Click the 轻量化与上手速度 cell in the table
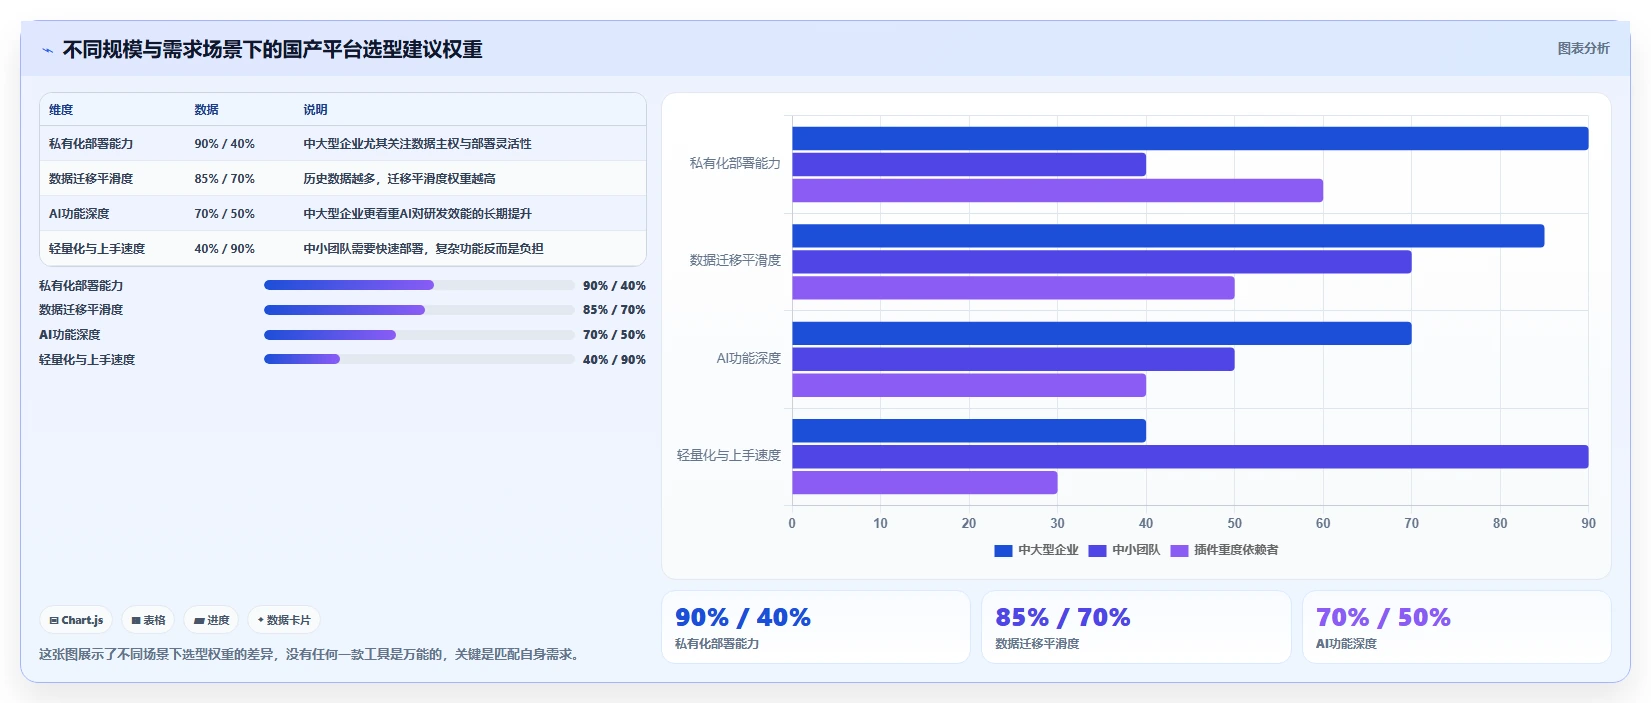The width and height of the screenshot is (1651, 703). (x=97, y=249)
